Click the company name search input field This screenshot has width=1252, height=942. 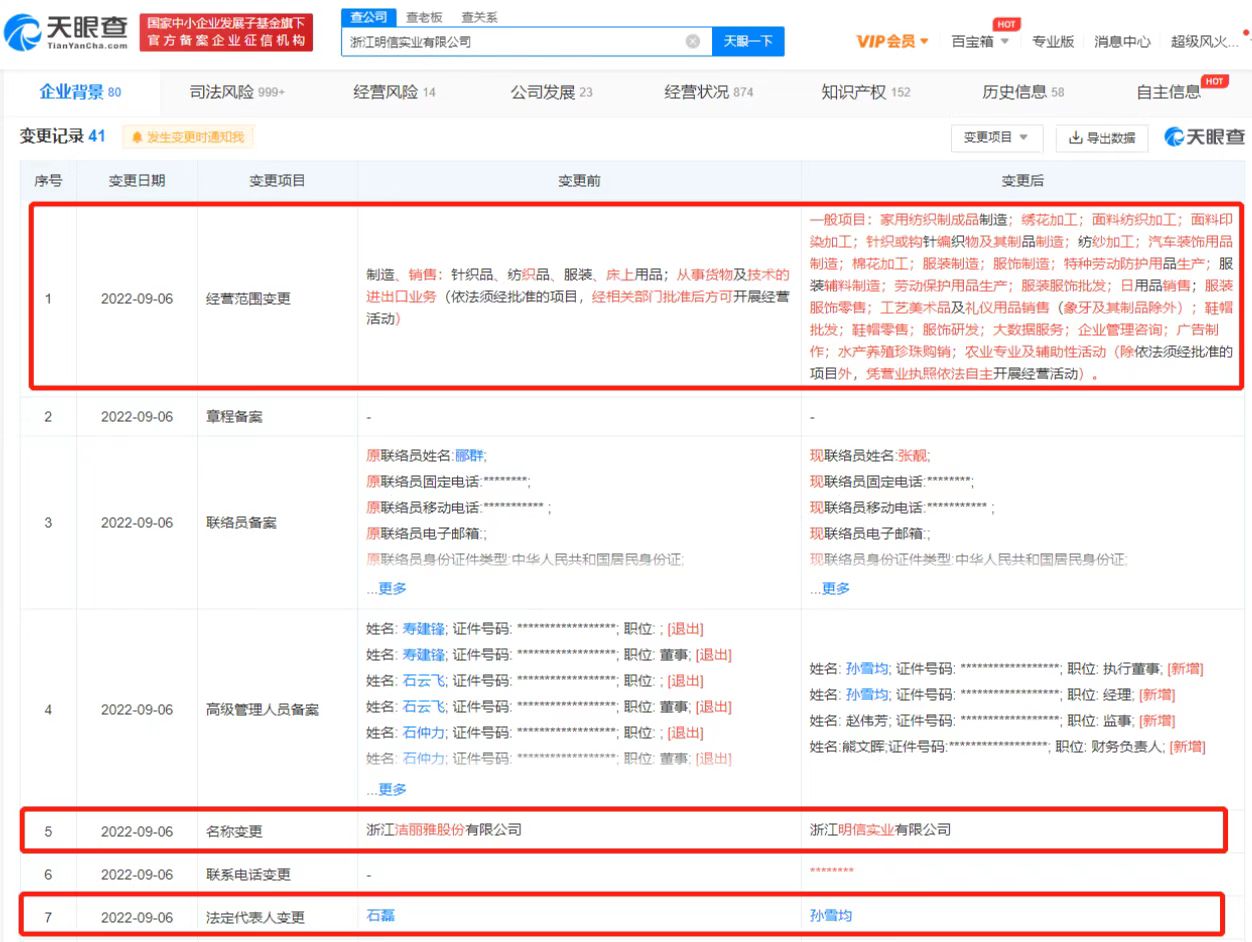click(510, 42)
